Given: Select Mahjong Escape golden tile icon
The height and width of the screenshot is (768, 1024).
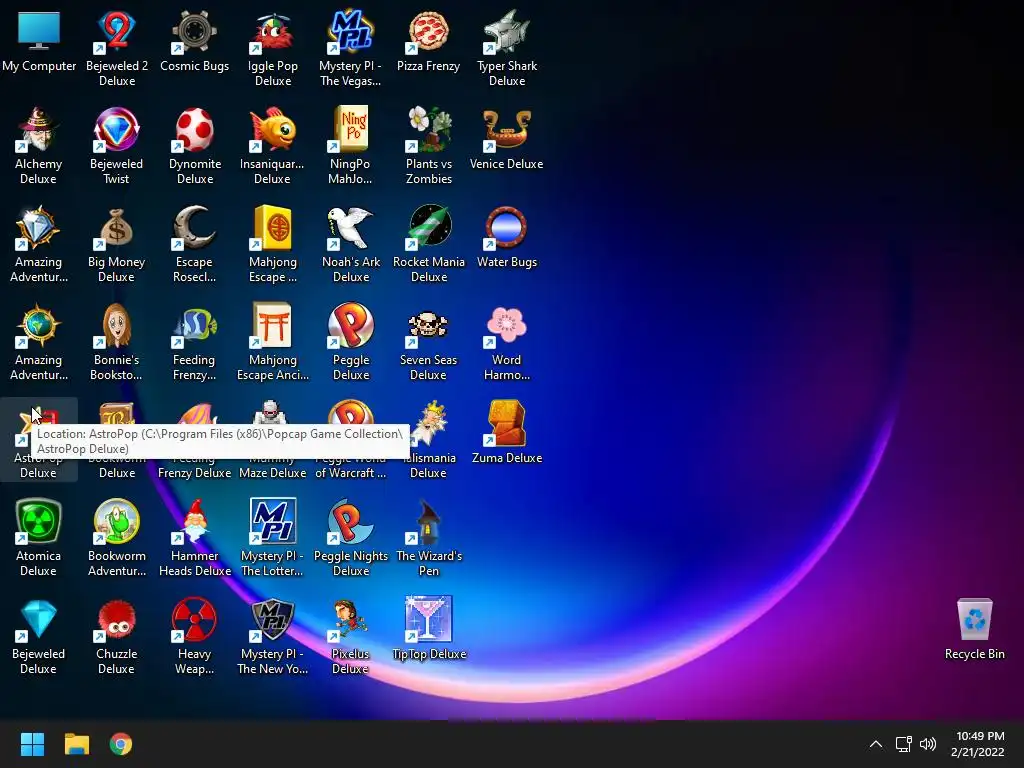Looking at the screenshot, I should [x=273, y=227].
